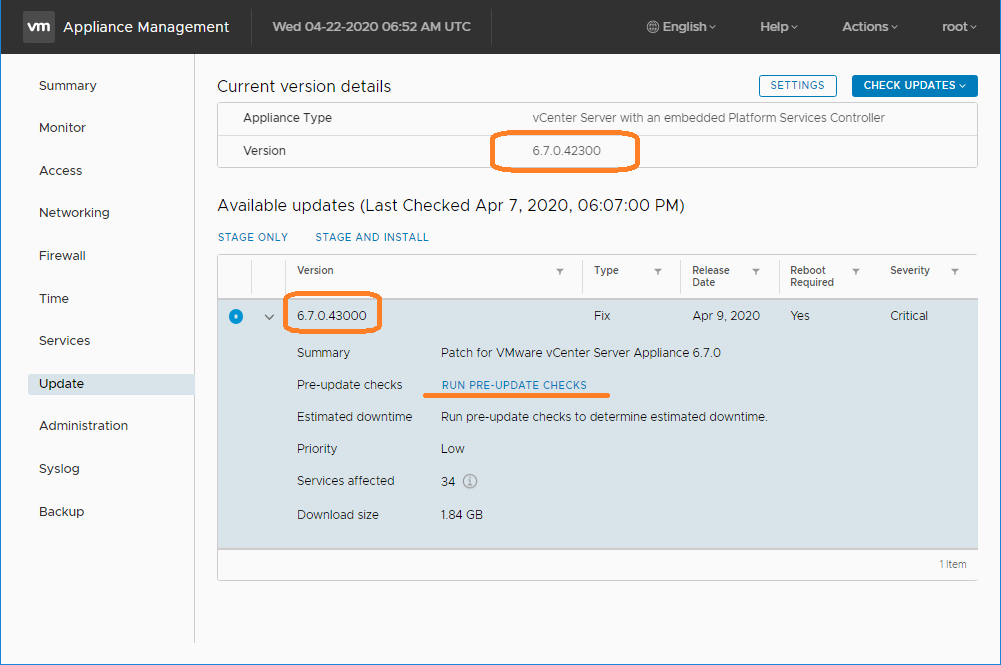
Task: Open the Firewall section
Action: click(62, 255)
